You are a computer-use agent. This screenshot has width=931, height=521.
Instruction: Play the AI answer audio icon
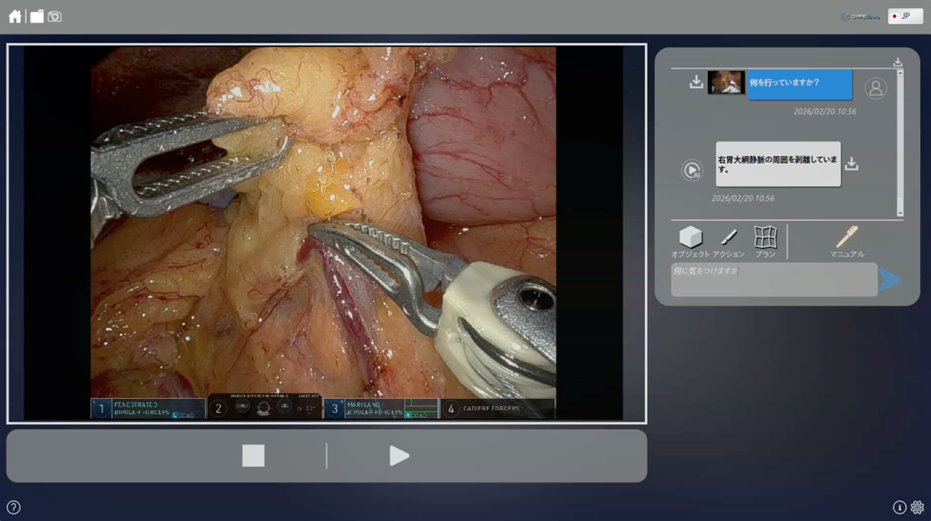tap(692, 170)
